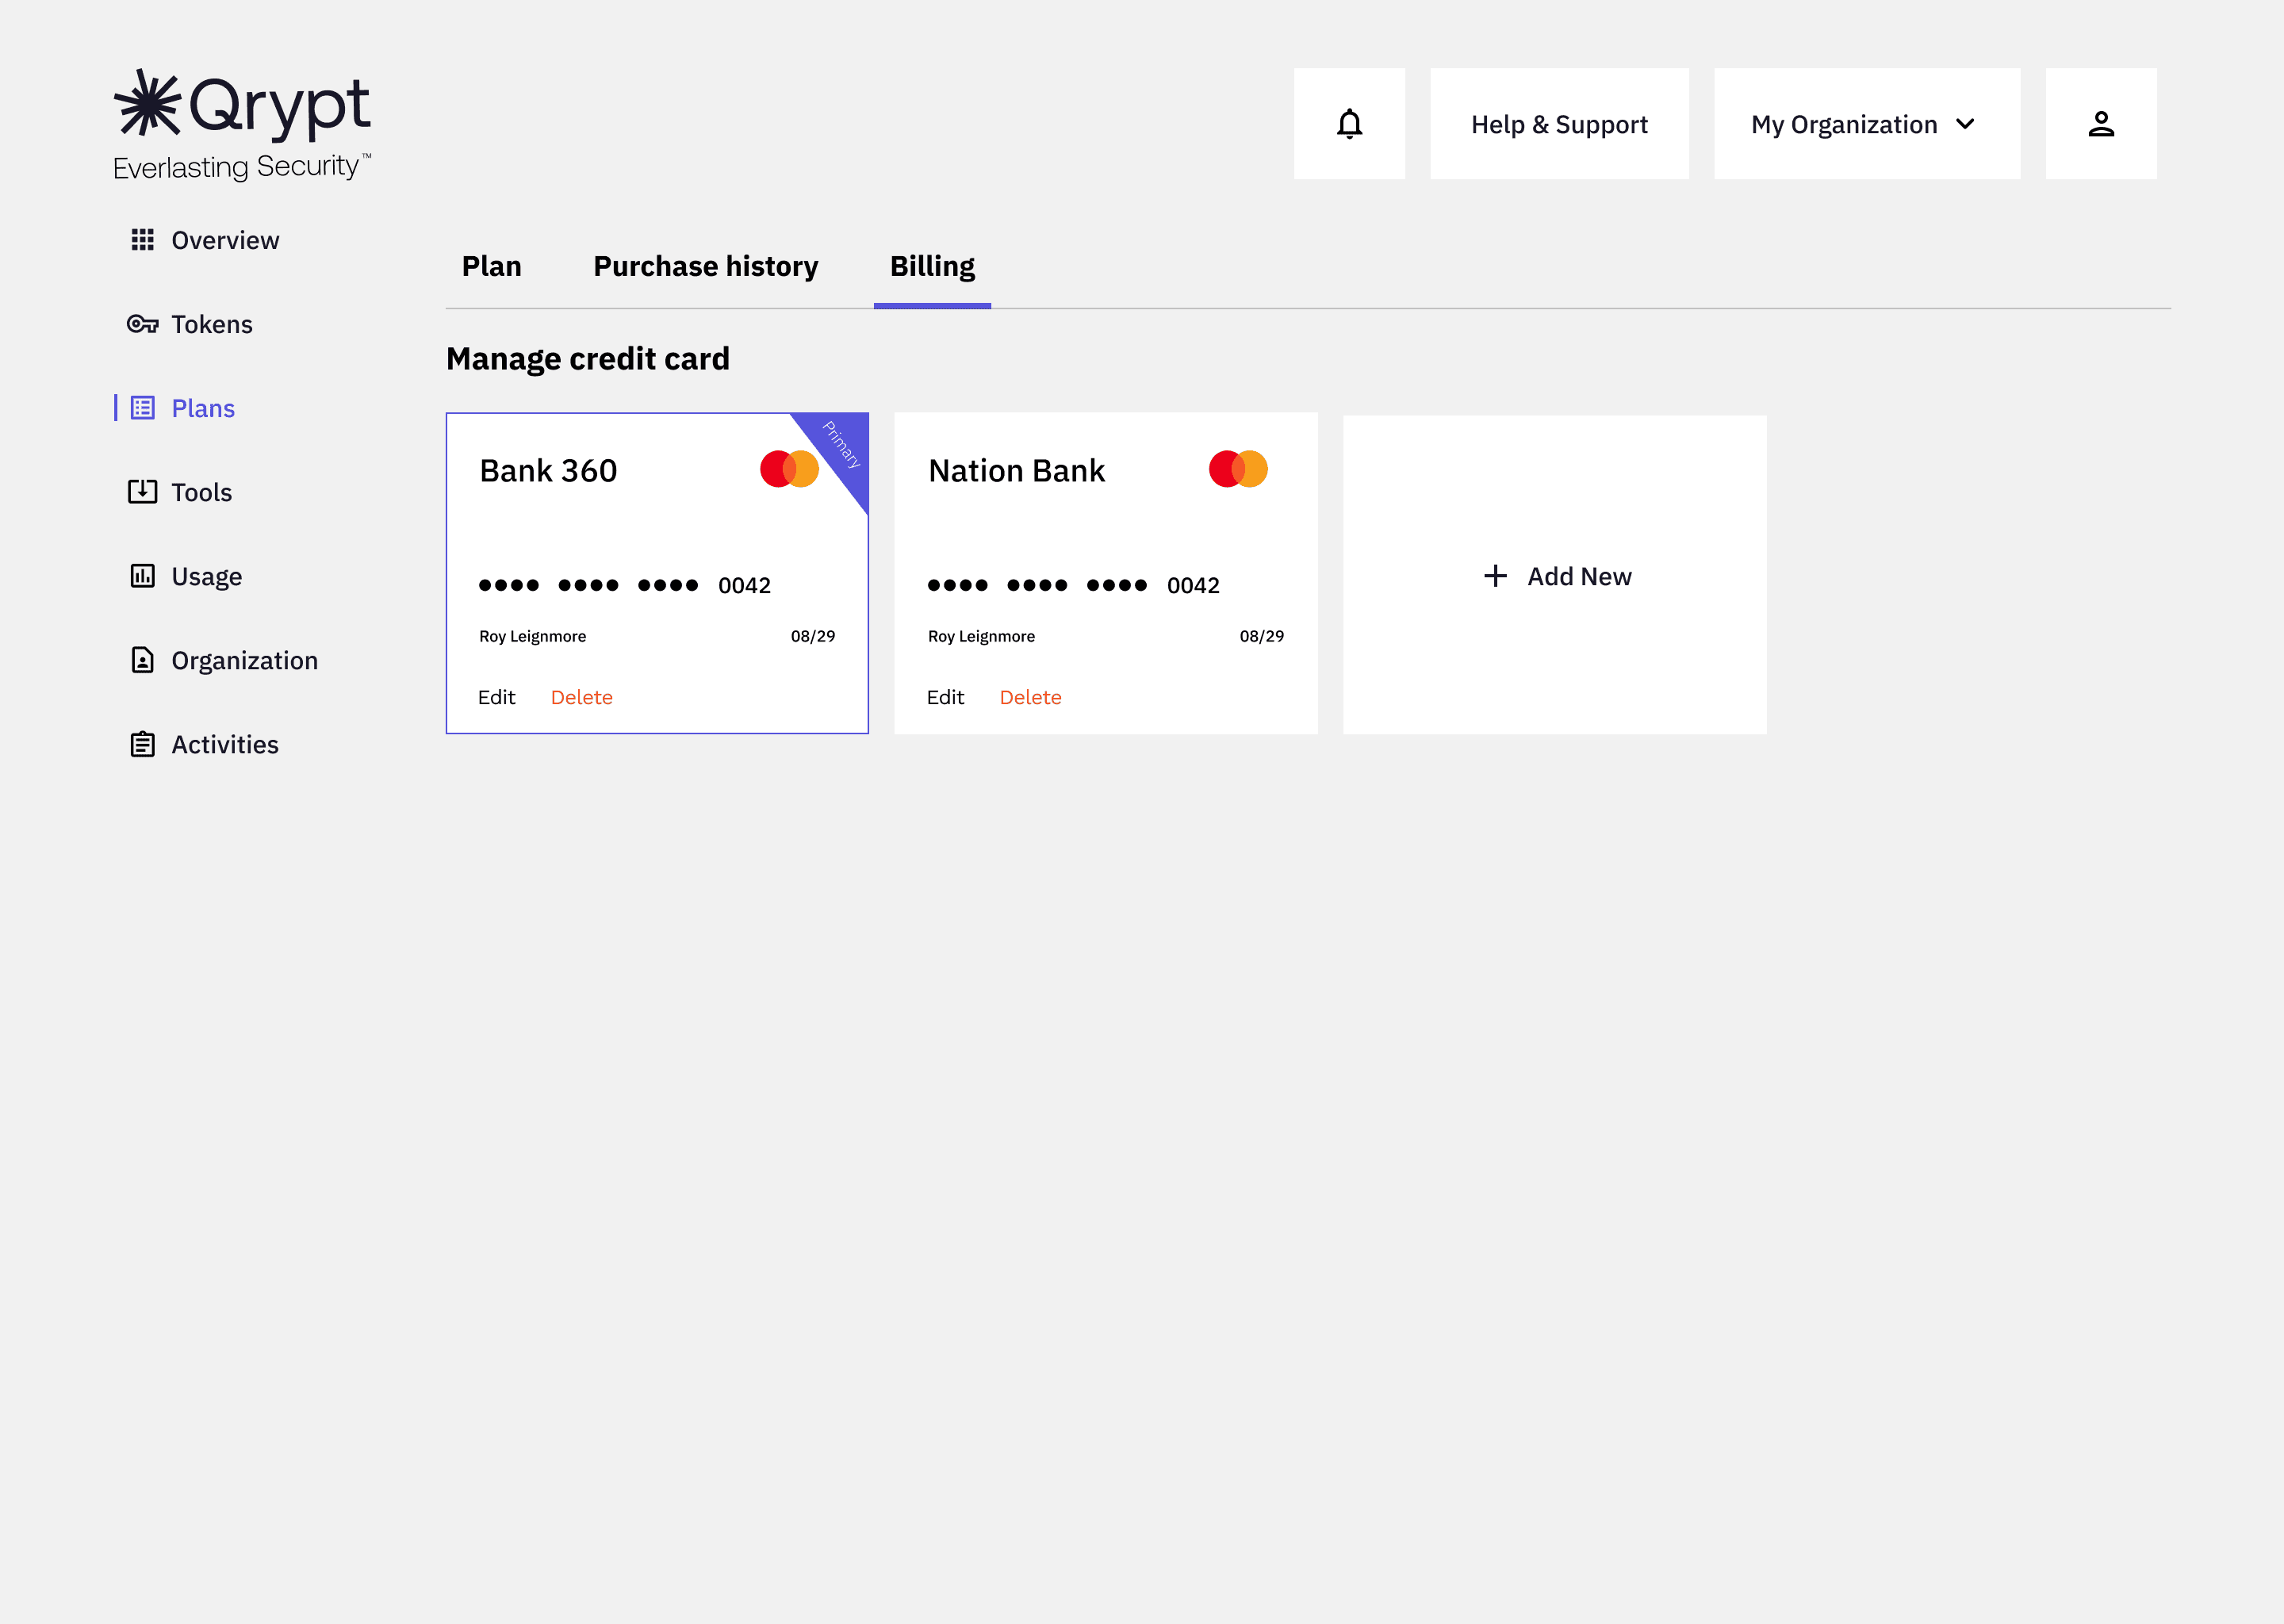Open the notifications bell
2284x1624 pixels.
point(1349,124)
